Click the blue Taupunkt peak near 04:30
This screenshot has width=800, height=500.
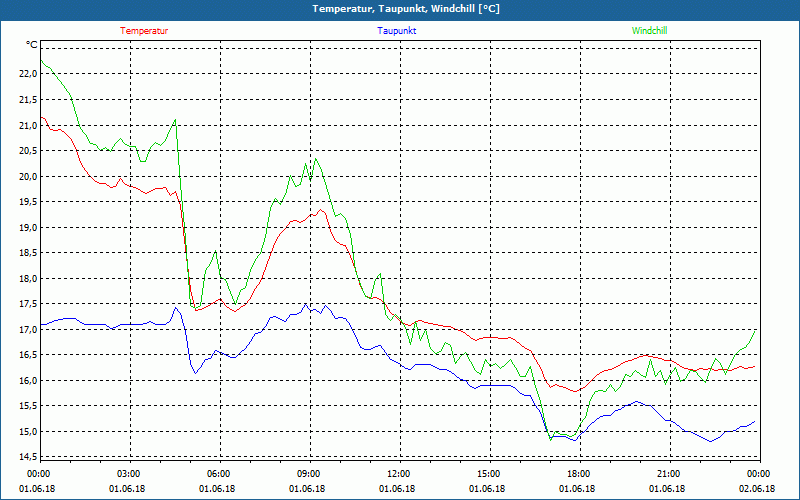[x=176, y=307]
